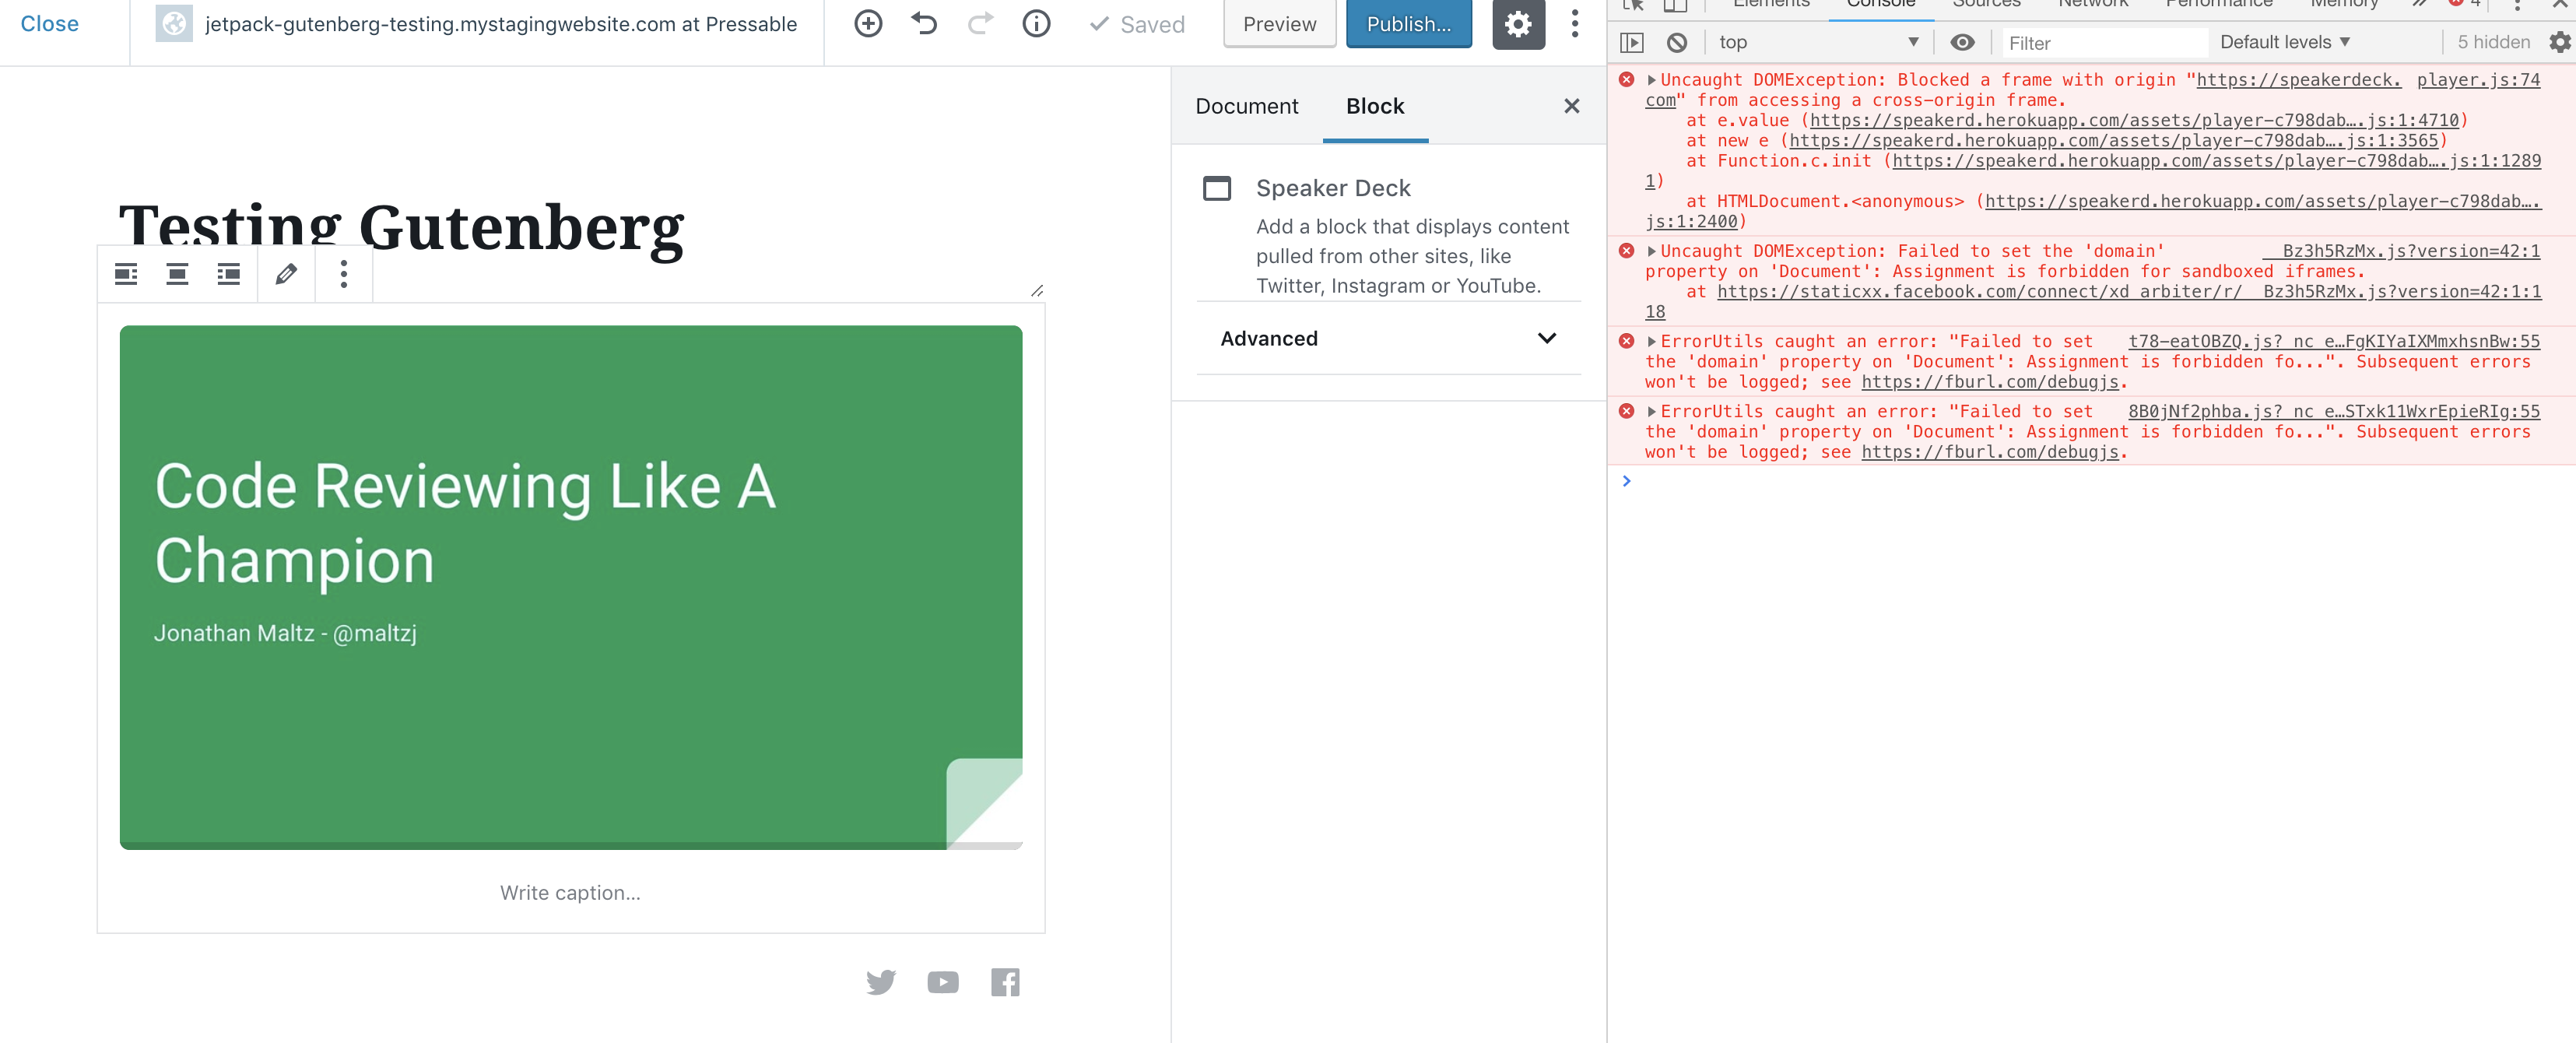This screenshot has height=1043, width=2576.
Task: Select align left block icon
Action: pos(126,274)
